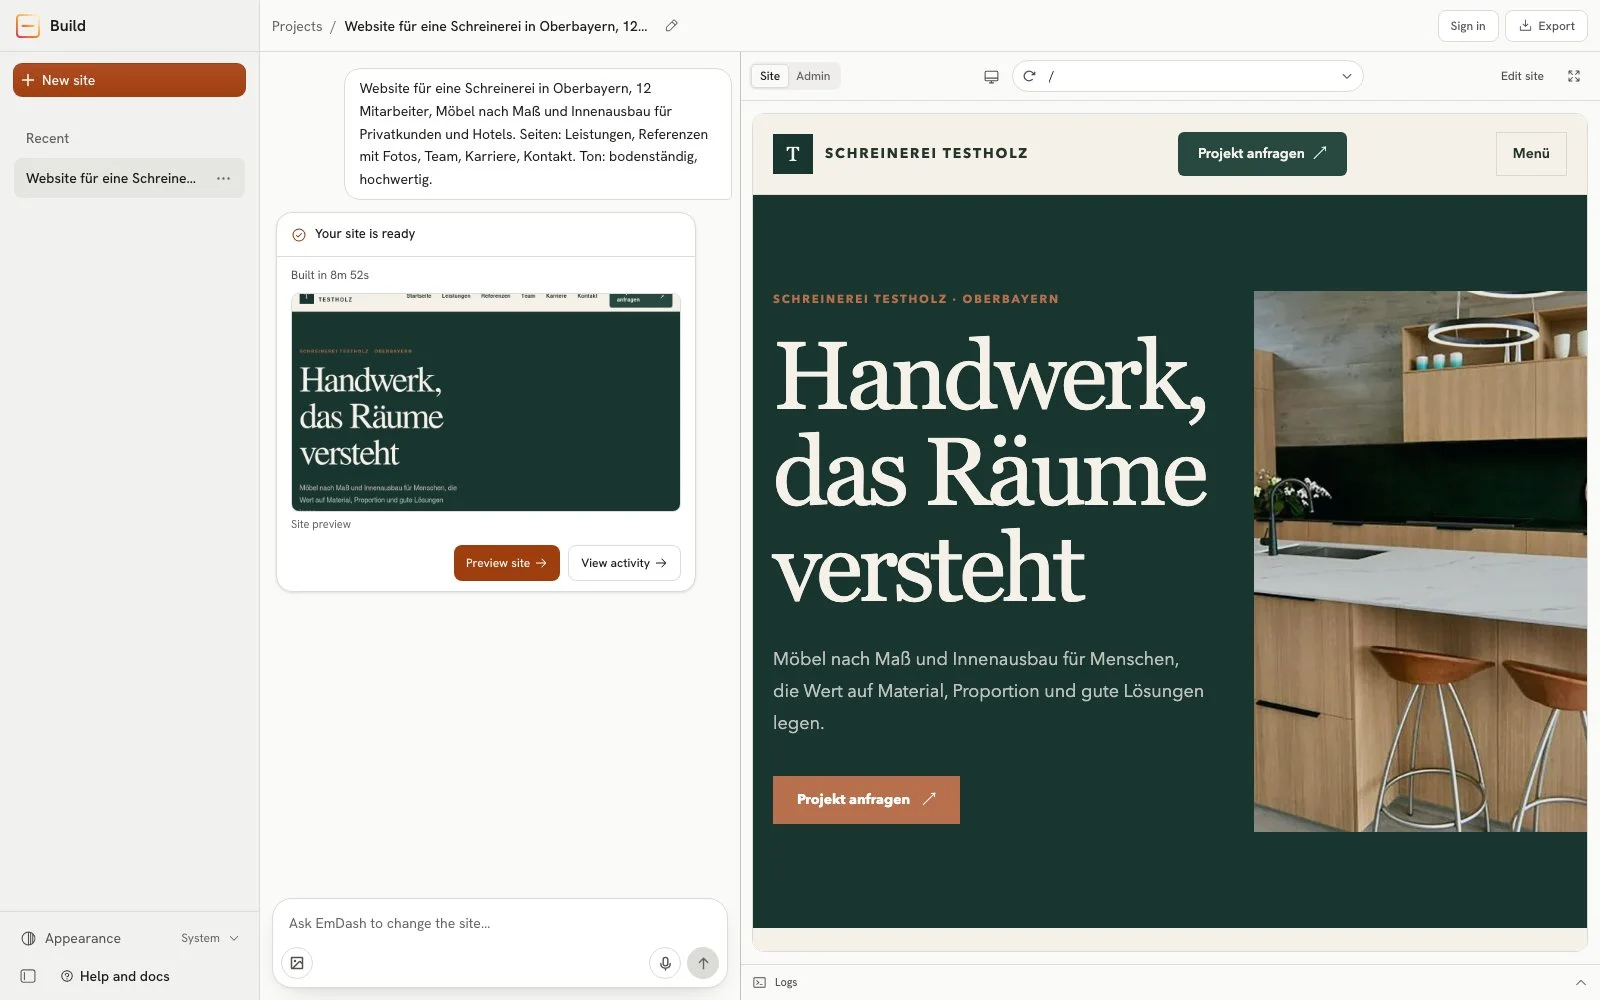Viewport: 1600px width, 1000px height.
Task: Click the orange Projekt anfragen hero button
Action: pyautogui.click(x=866, y=800)
